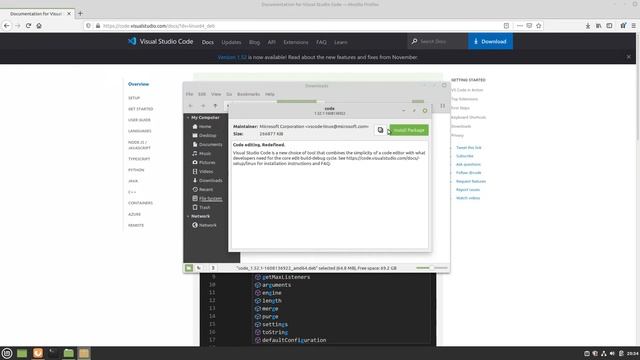This screenshot has height=360, width=640.
Task: Open the Linux Mint start menu
Action: pos(7,353)
